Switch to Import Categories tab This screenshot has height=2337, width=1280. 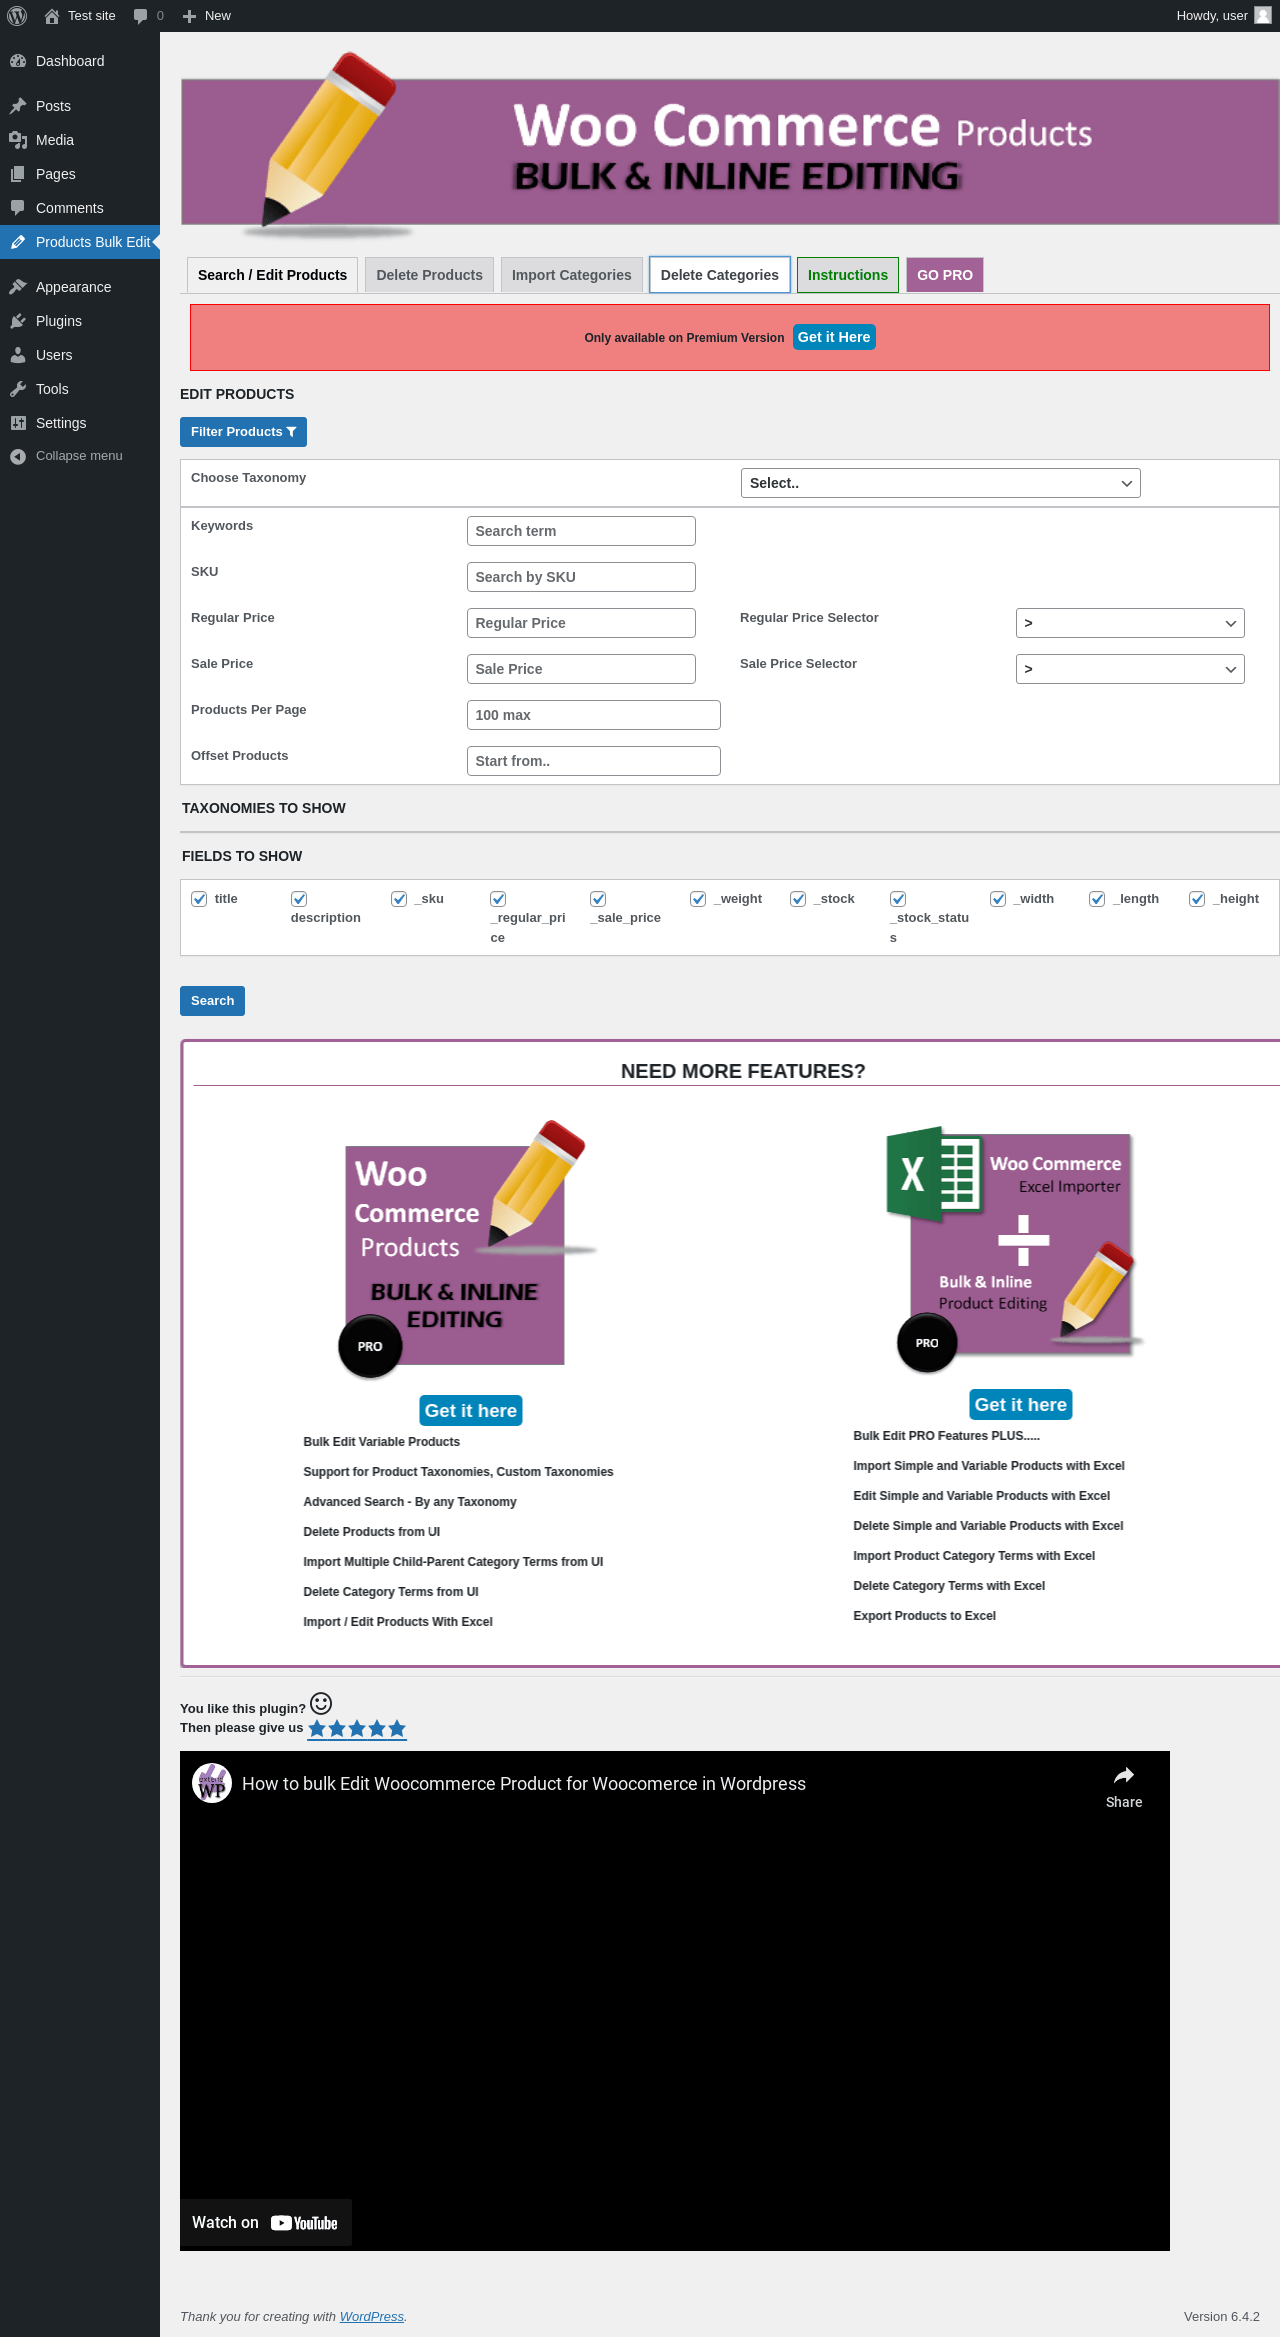(572, 275)
